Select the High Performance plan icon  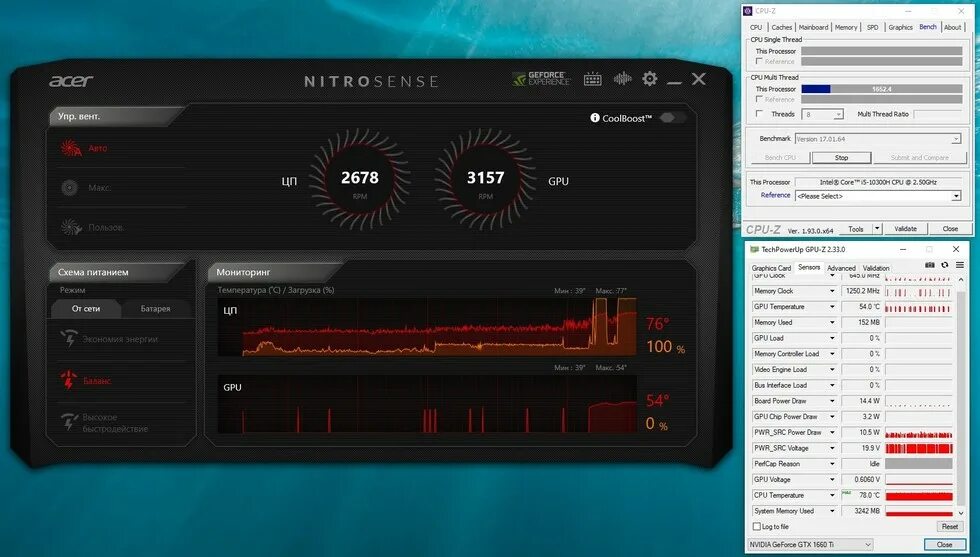[69, 422]
